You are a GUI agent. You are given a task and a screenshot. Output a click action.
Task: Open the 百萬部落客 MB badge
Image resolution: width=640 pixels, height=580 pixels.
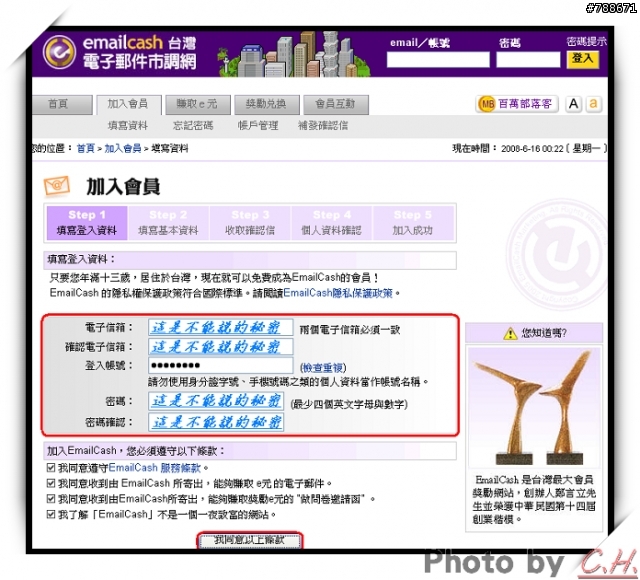[516, 104]
